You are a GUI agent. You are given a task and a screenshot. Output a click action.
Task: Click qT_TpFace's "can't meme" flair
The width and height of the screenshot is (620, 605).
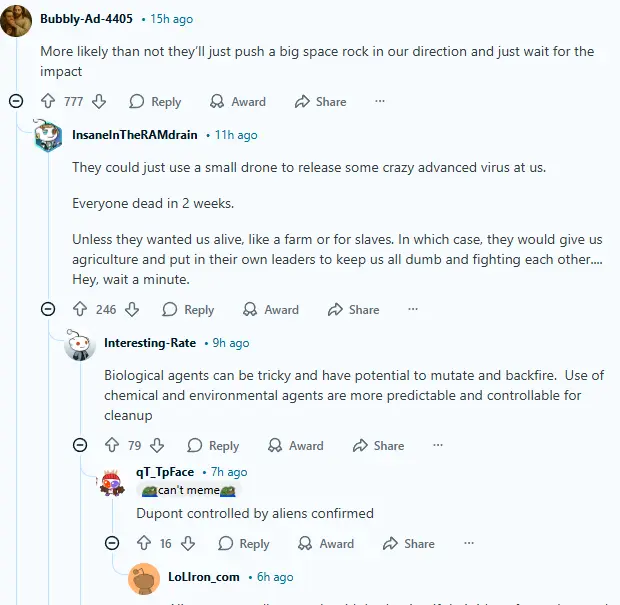point(188,491)
